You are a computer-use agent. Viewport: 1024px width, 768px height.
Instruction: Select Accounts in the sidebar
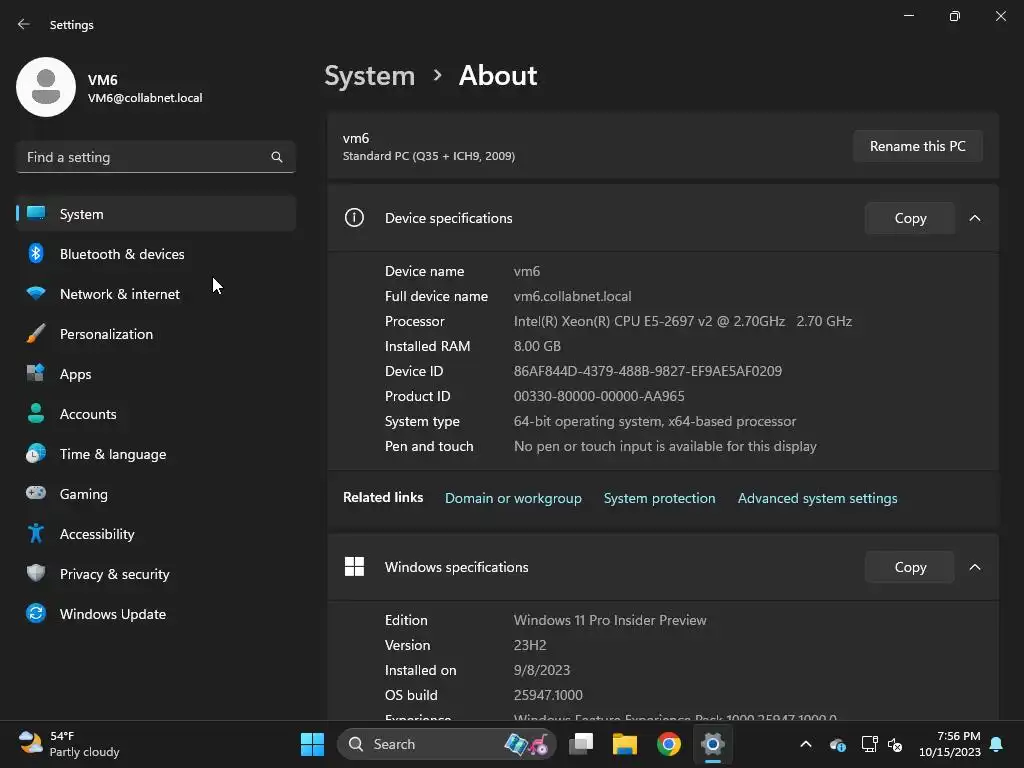(x=155, y=414)
